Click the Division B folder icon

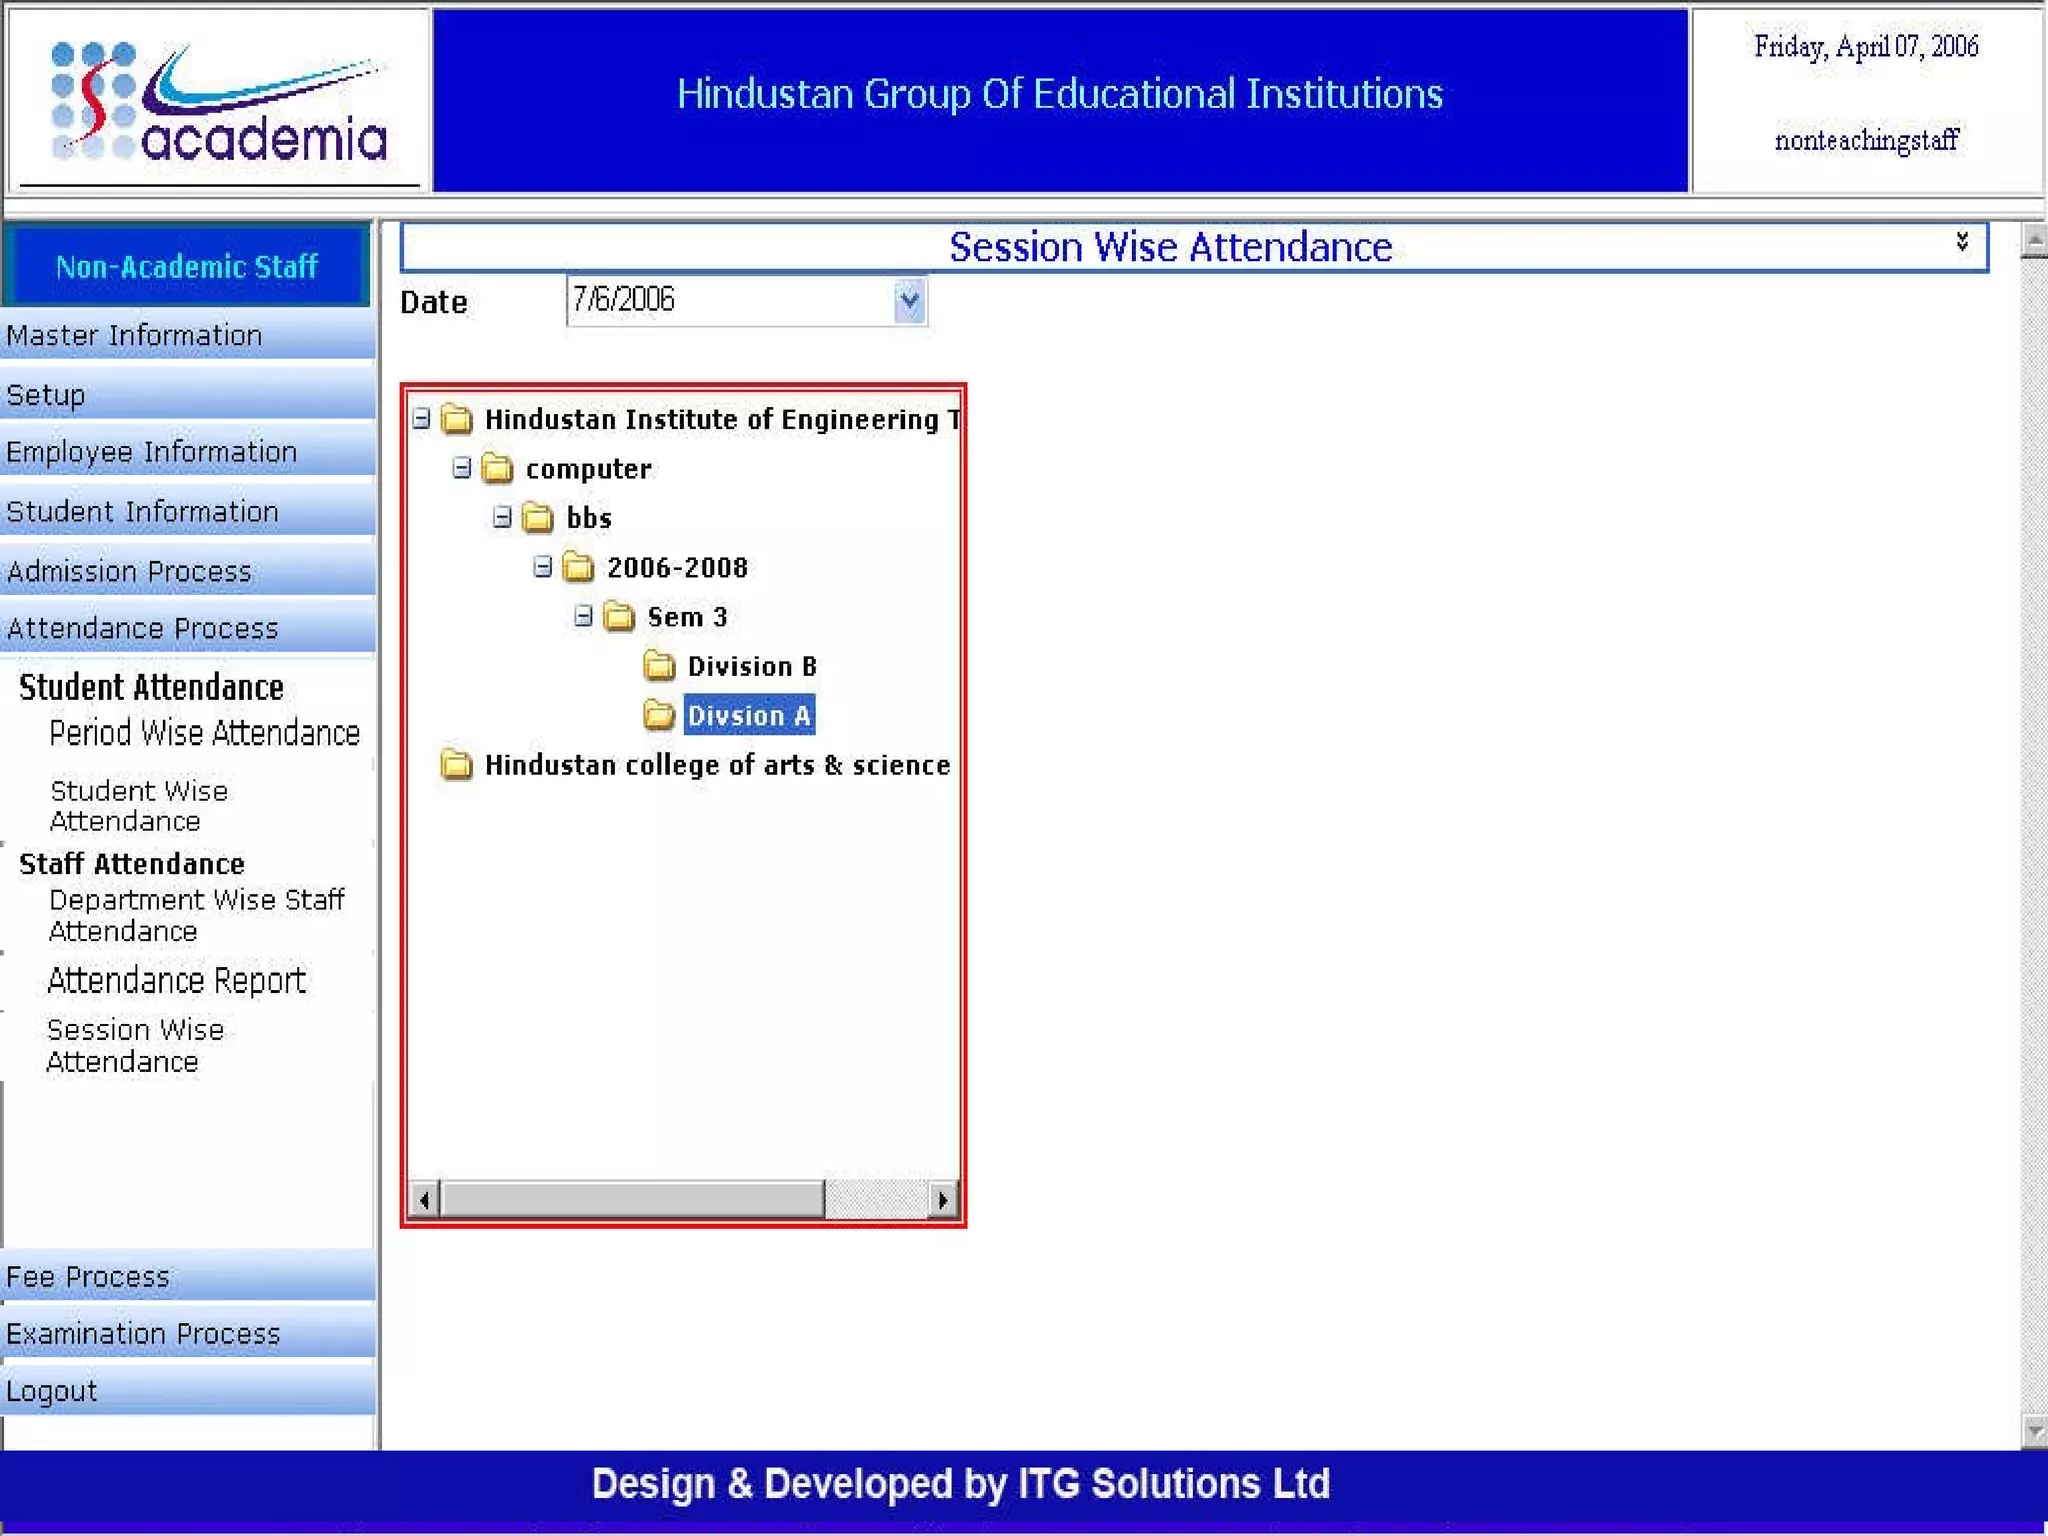pos(659,665)
